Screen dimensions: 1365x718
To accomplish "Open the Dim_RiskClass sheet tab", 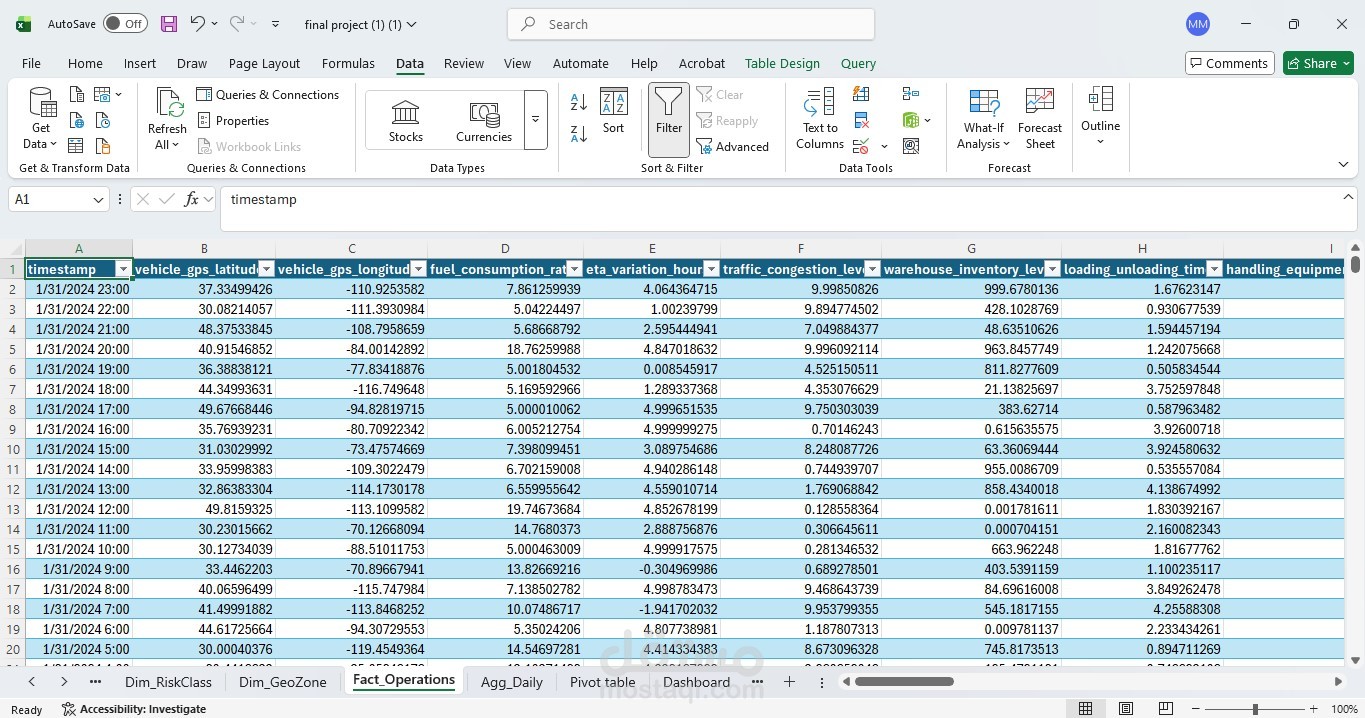I will tap(168, 682).
